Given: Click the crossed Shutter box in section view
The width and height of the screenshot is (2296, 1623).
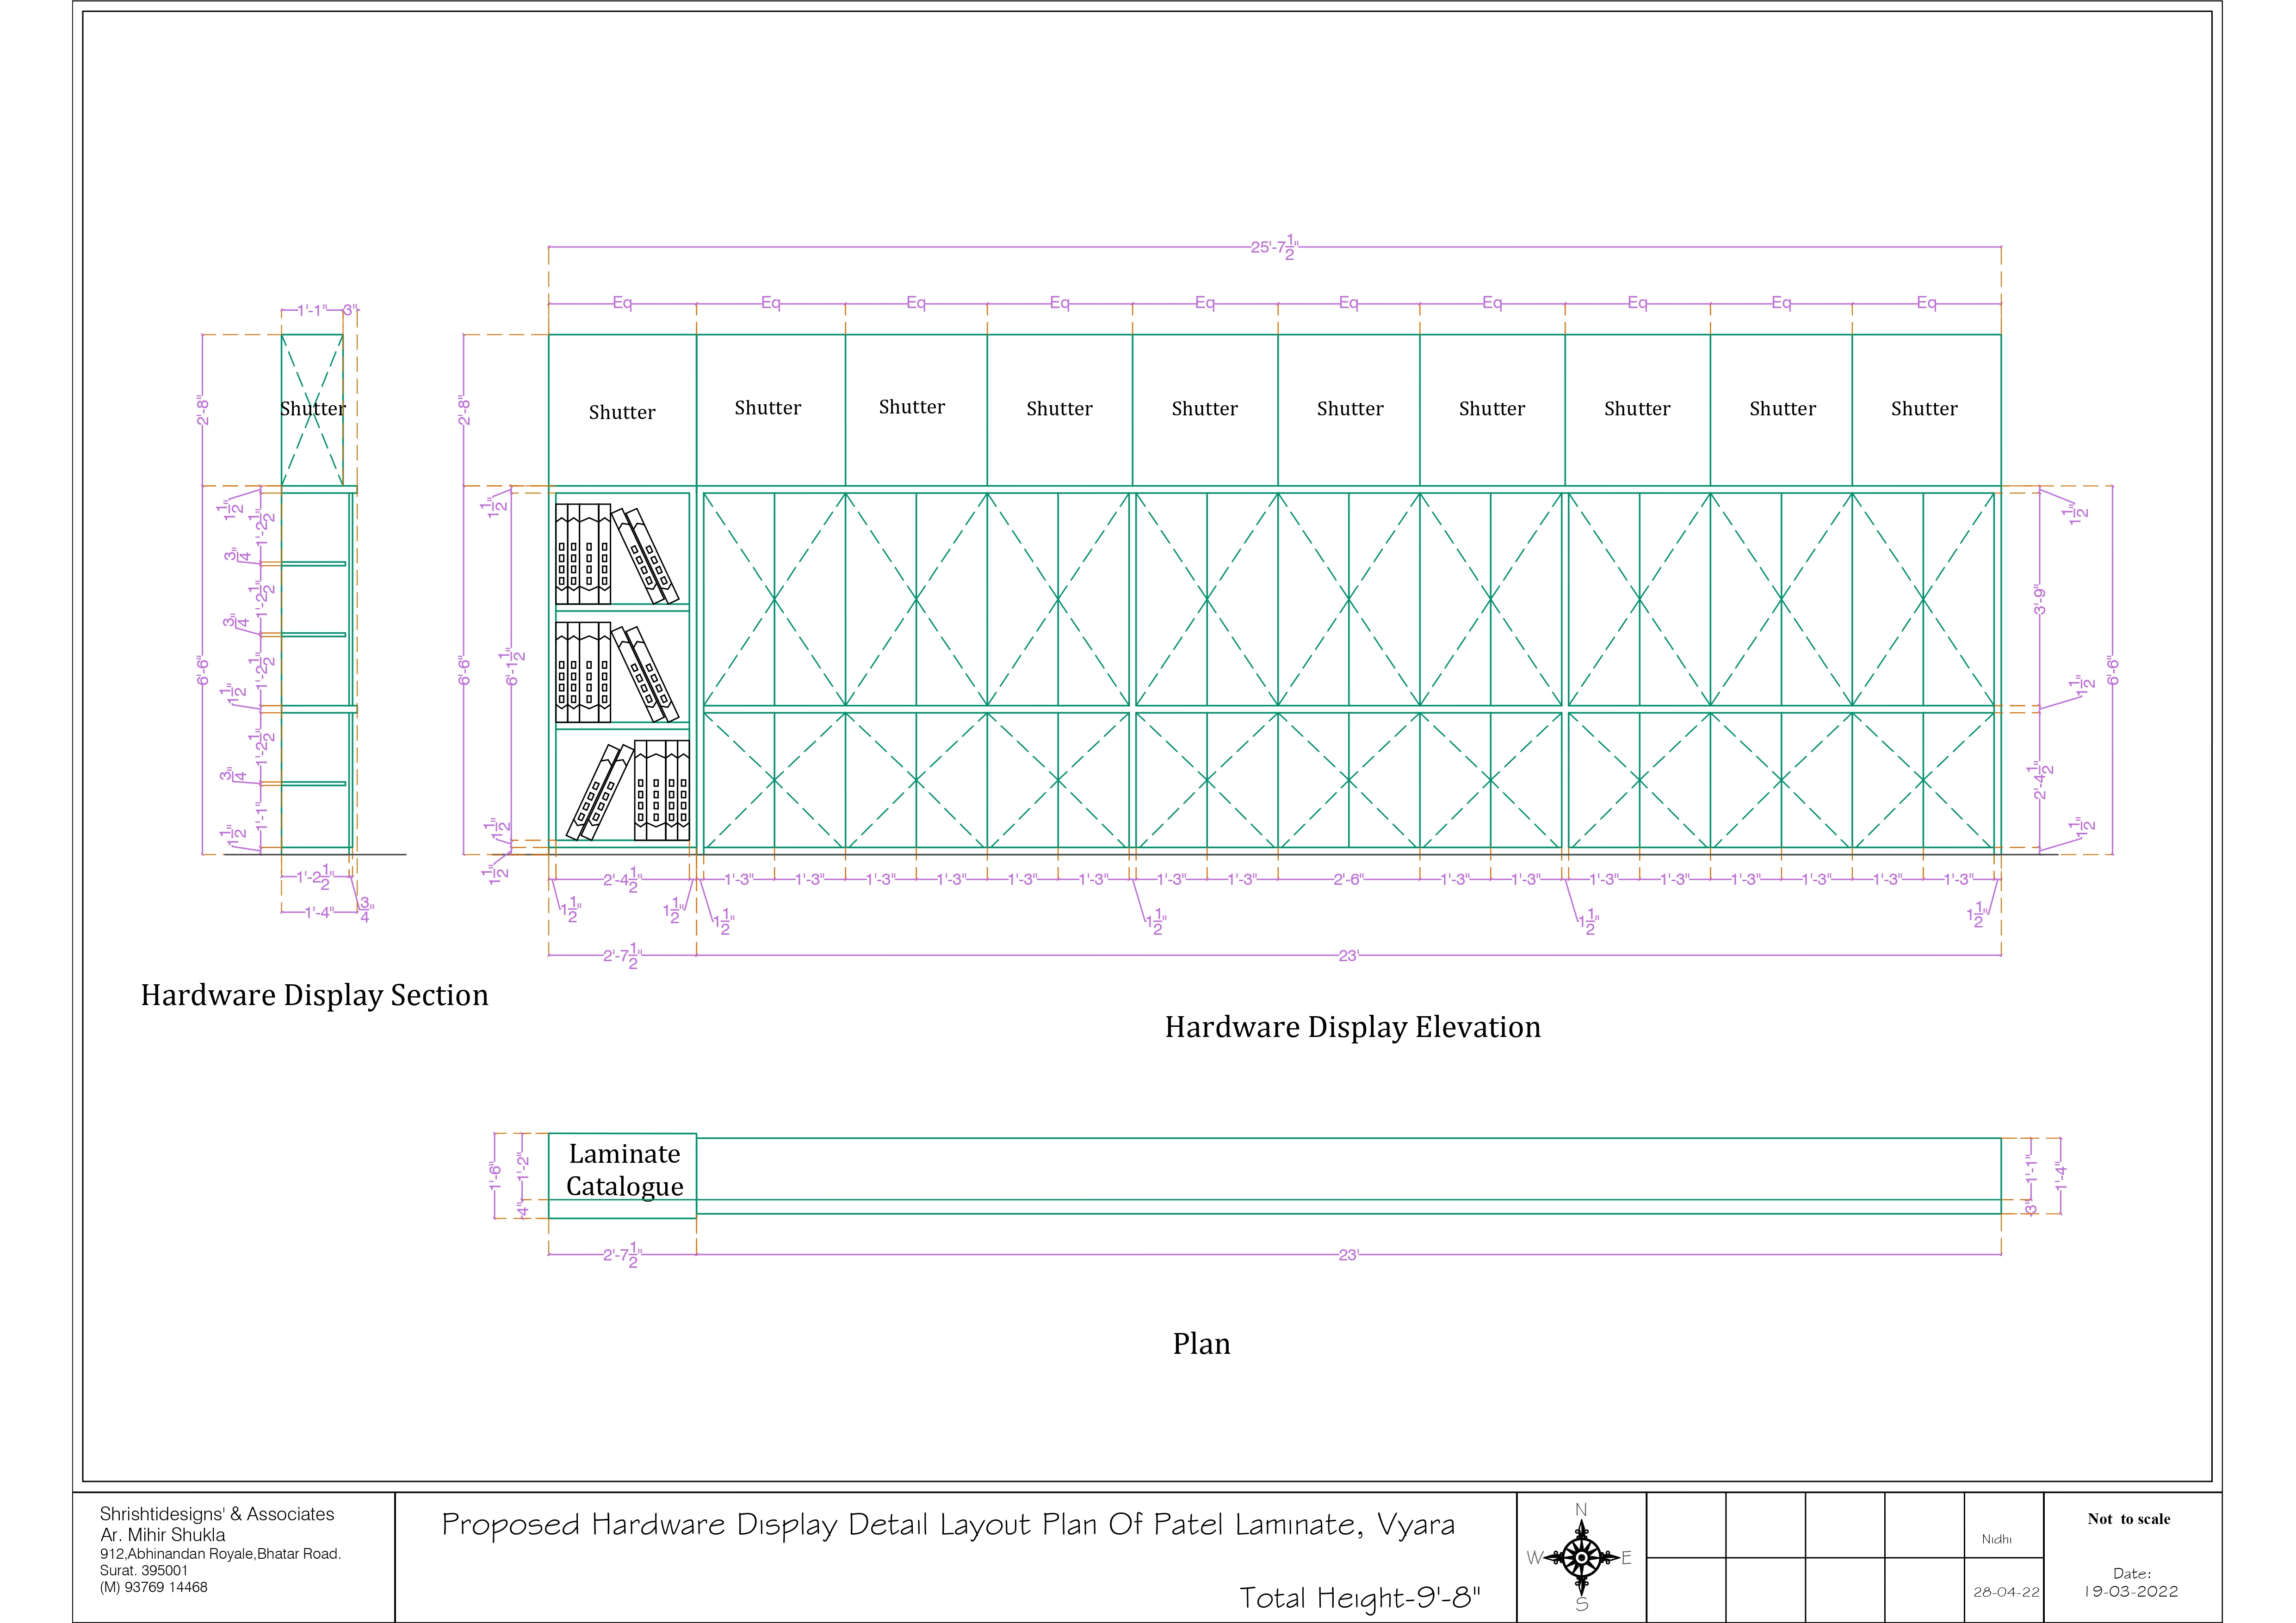Looking at the screenshot, I should pos(312,409).
